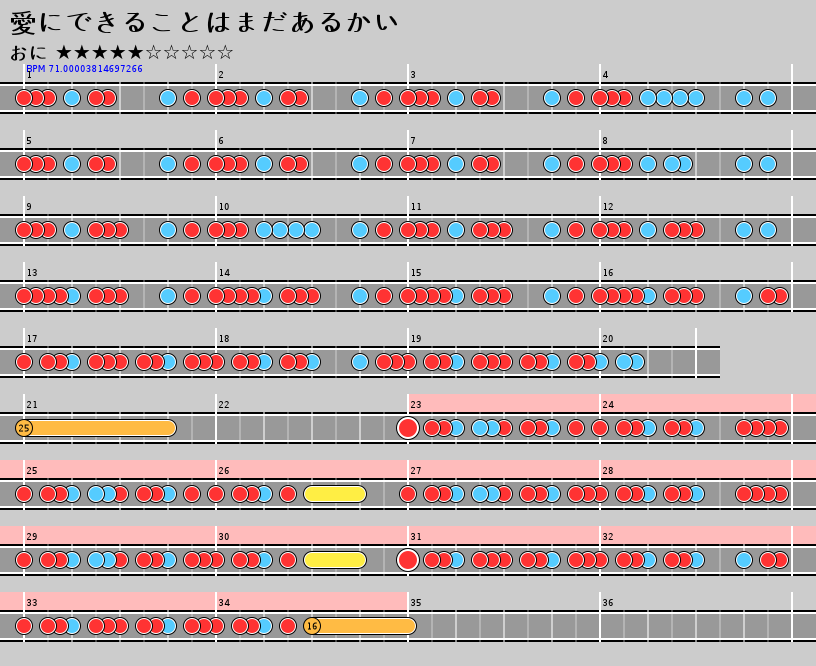Click the first red note in measure 1
The width and height of the screenshot is (816, 666).
[x=24, y=98]
